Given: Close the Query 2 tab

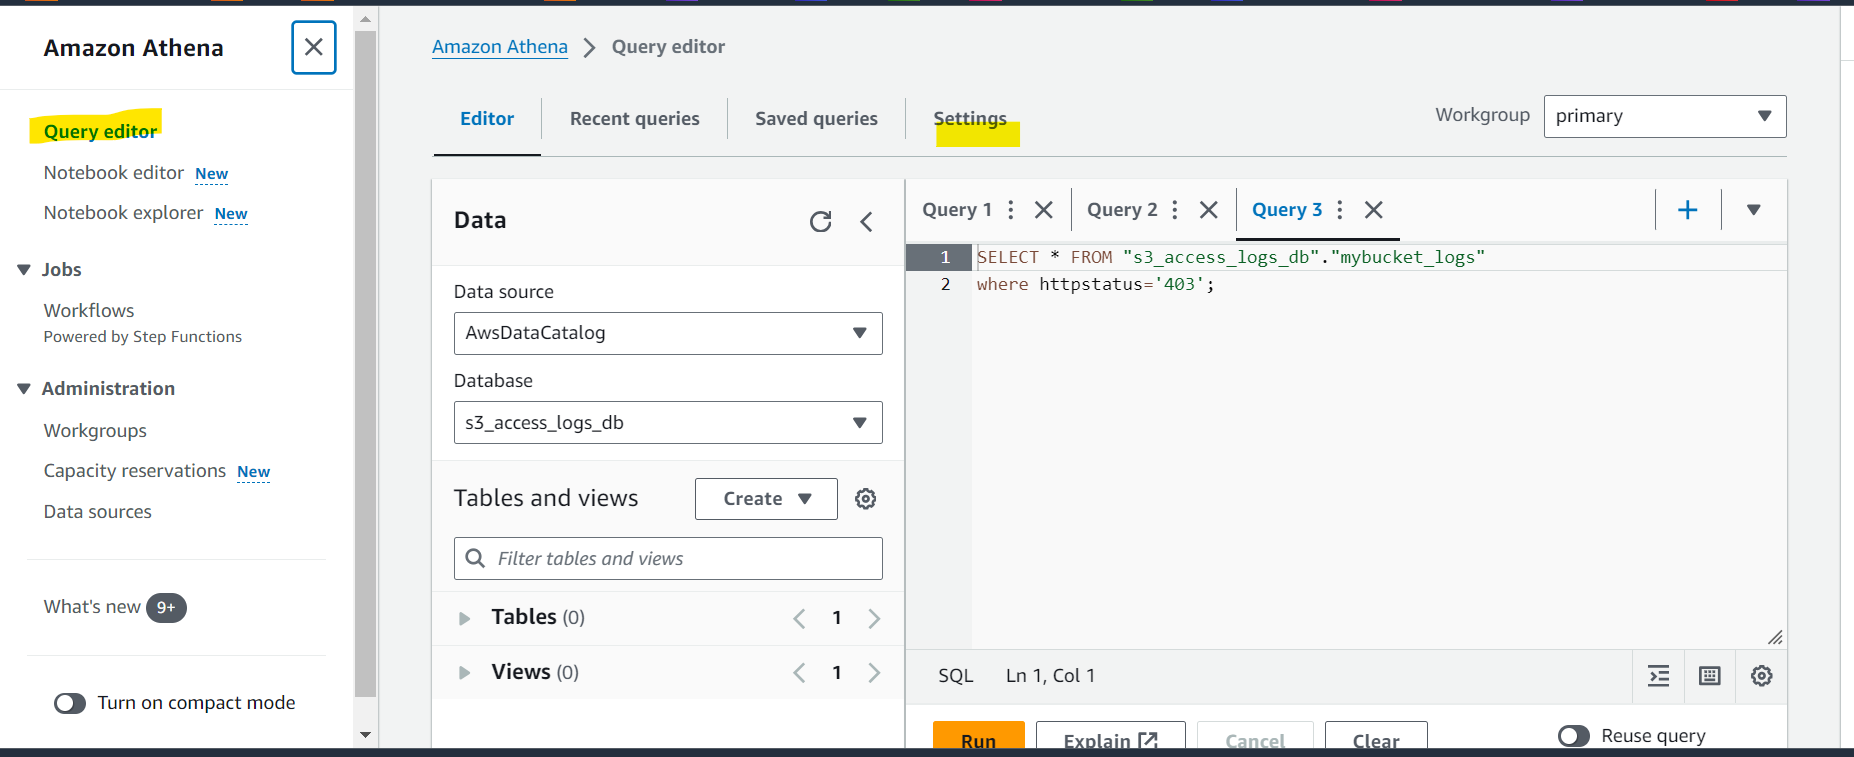Looking at the screenshot, I should (x=1209, y=210).
